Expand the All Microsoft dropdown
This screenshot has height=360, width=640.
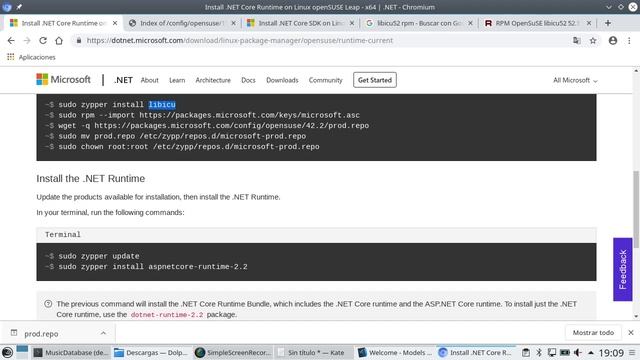[x=575, y=80]
